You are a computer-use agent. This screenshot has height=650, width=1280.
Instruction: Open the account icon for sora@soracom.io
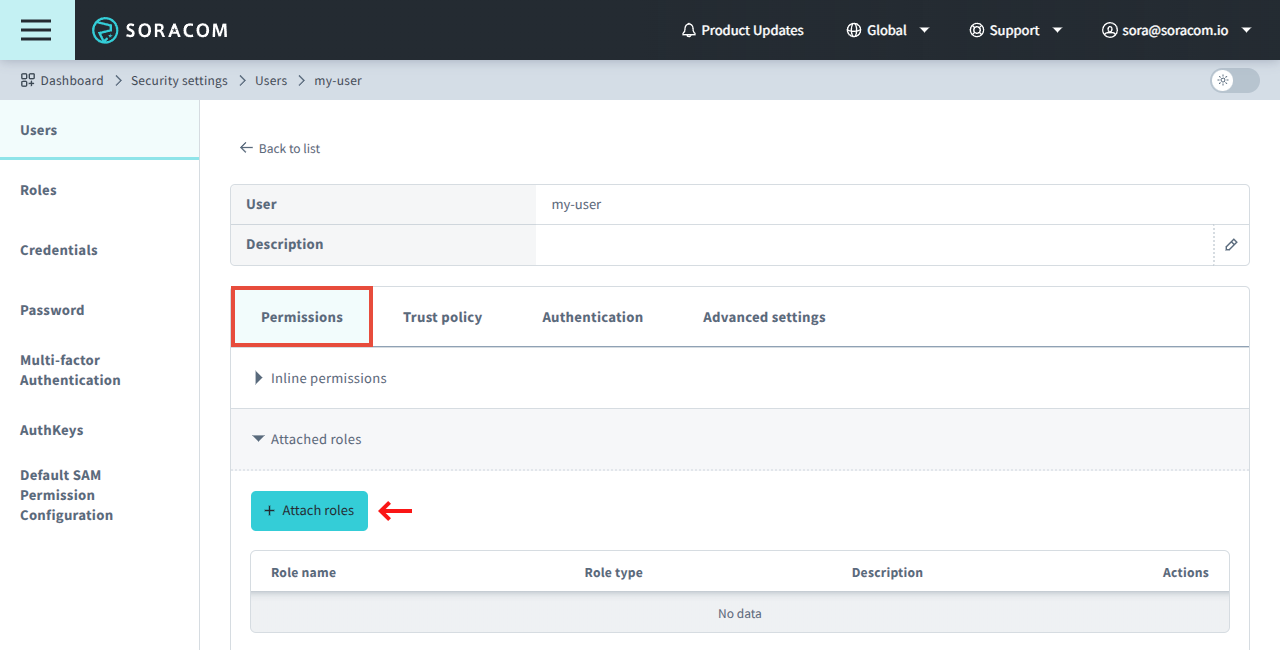point(1109,30)
